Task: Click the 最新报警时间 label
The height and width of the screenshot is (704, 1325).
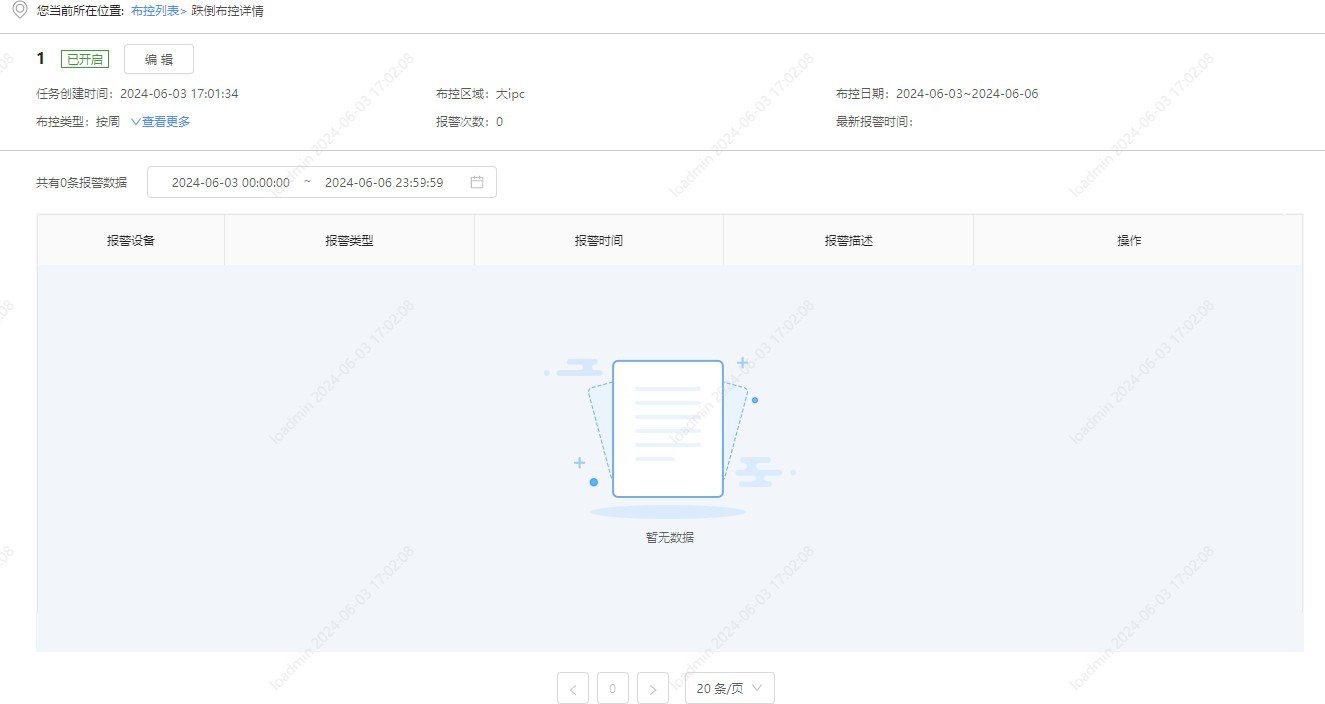Action: click(875, 122)
